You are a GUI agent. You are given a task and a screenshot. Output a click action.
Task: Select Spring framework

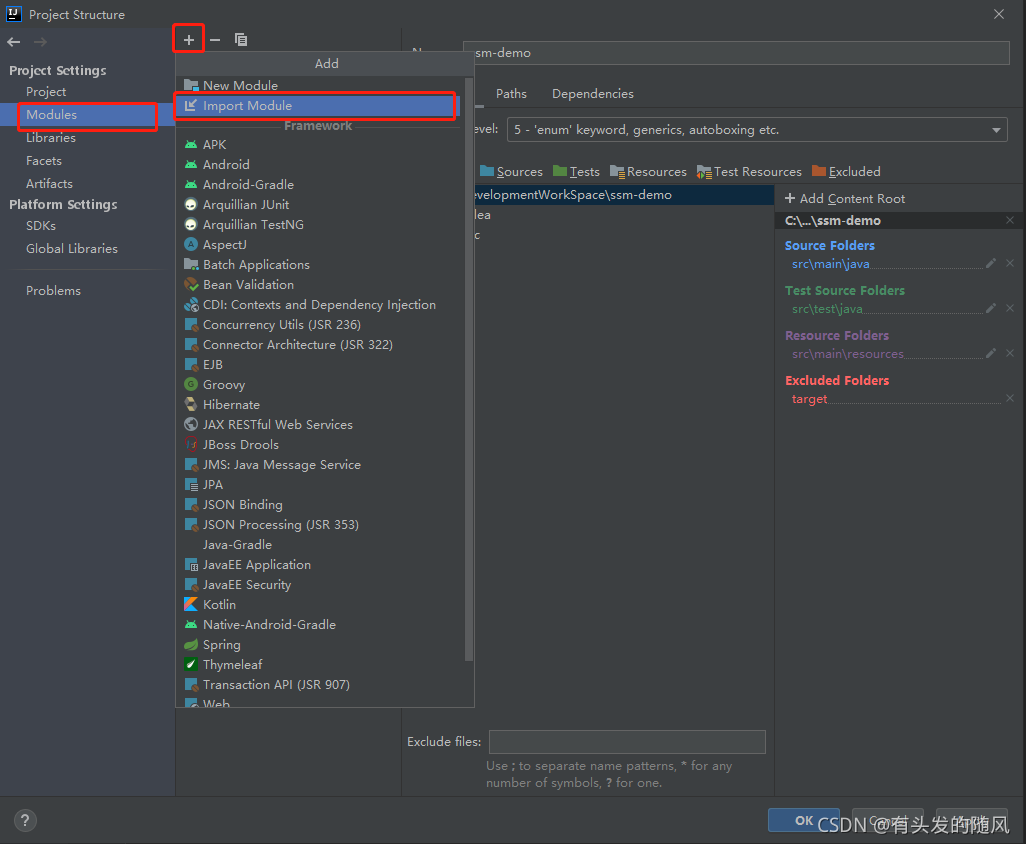point(321,645)
